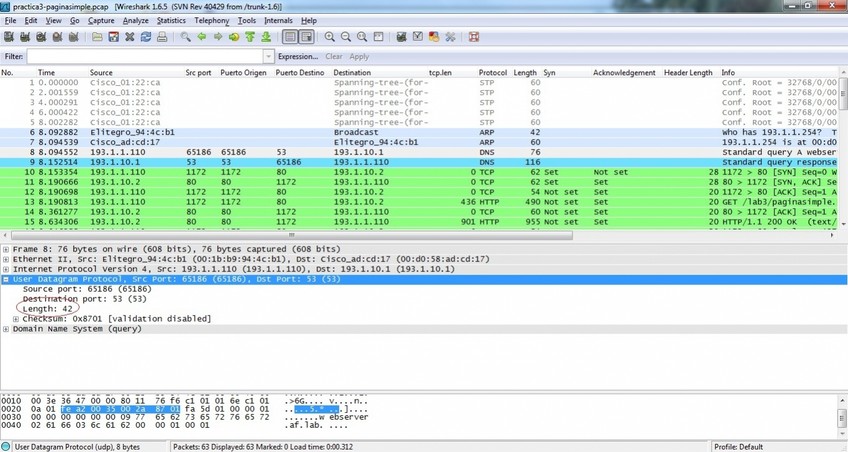Toggle Colorize packet list button
The image size is (848, 452).
click(x=288, y=37)
